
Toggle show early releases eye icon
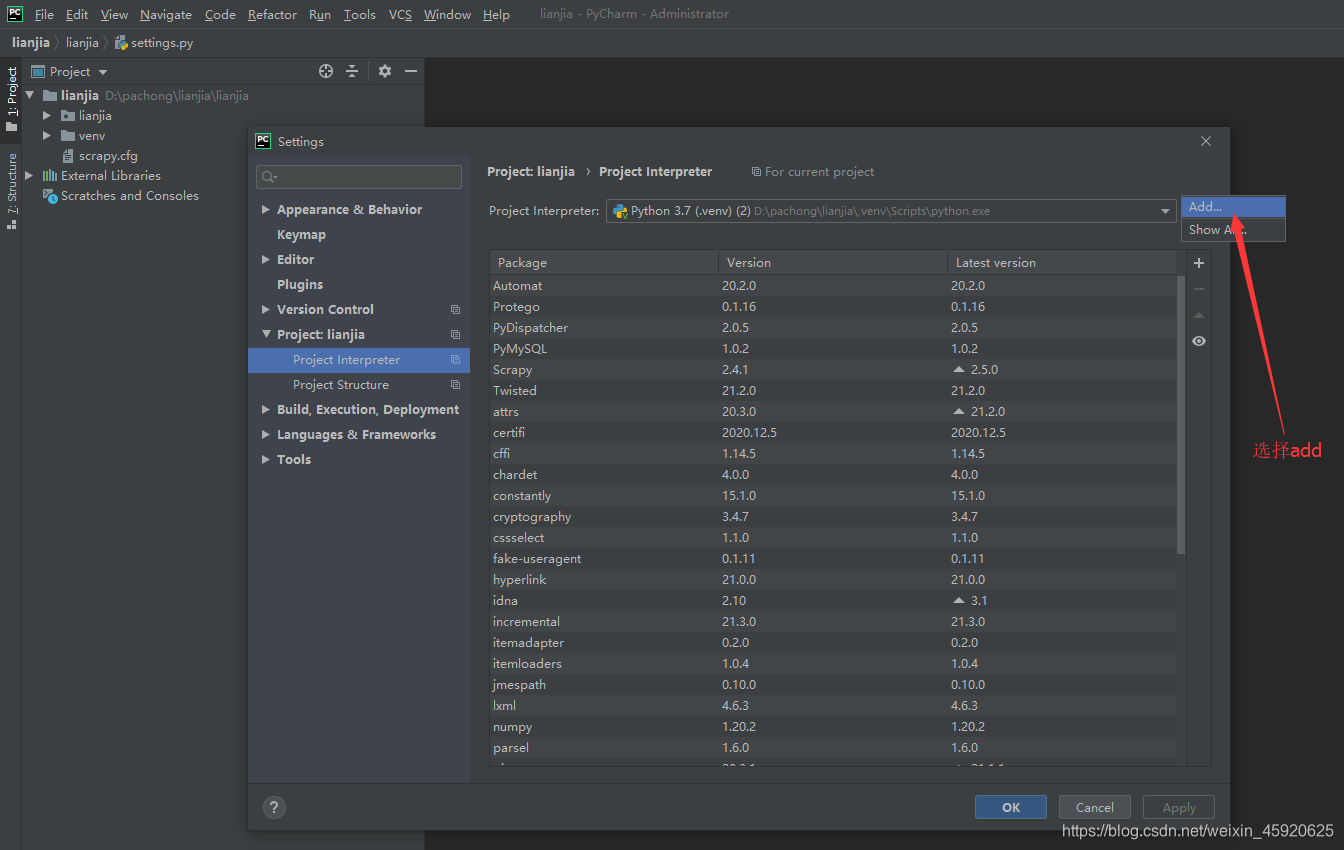point(1199,341)
